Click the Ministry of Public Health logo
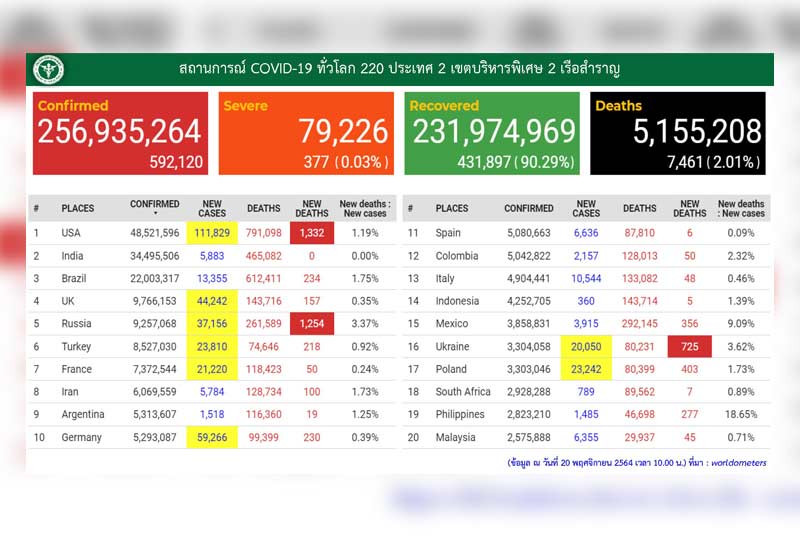Screen dimensions: 800x546 click(x=48, y=70)
